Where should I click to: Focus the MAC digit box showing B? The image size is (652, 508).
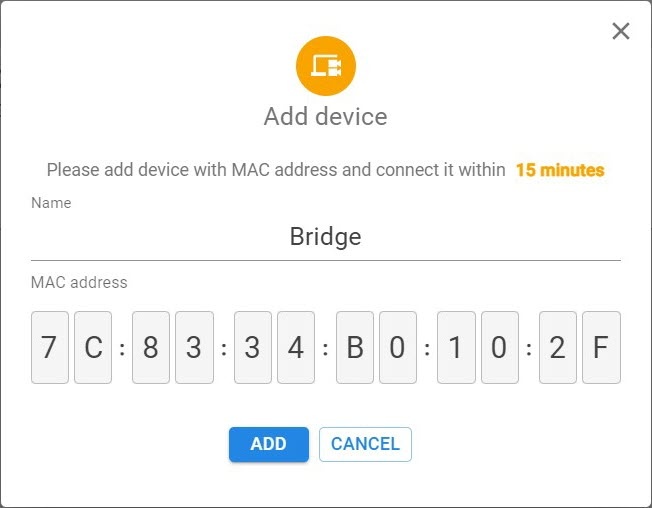(354, 347)
